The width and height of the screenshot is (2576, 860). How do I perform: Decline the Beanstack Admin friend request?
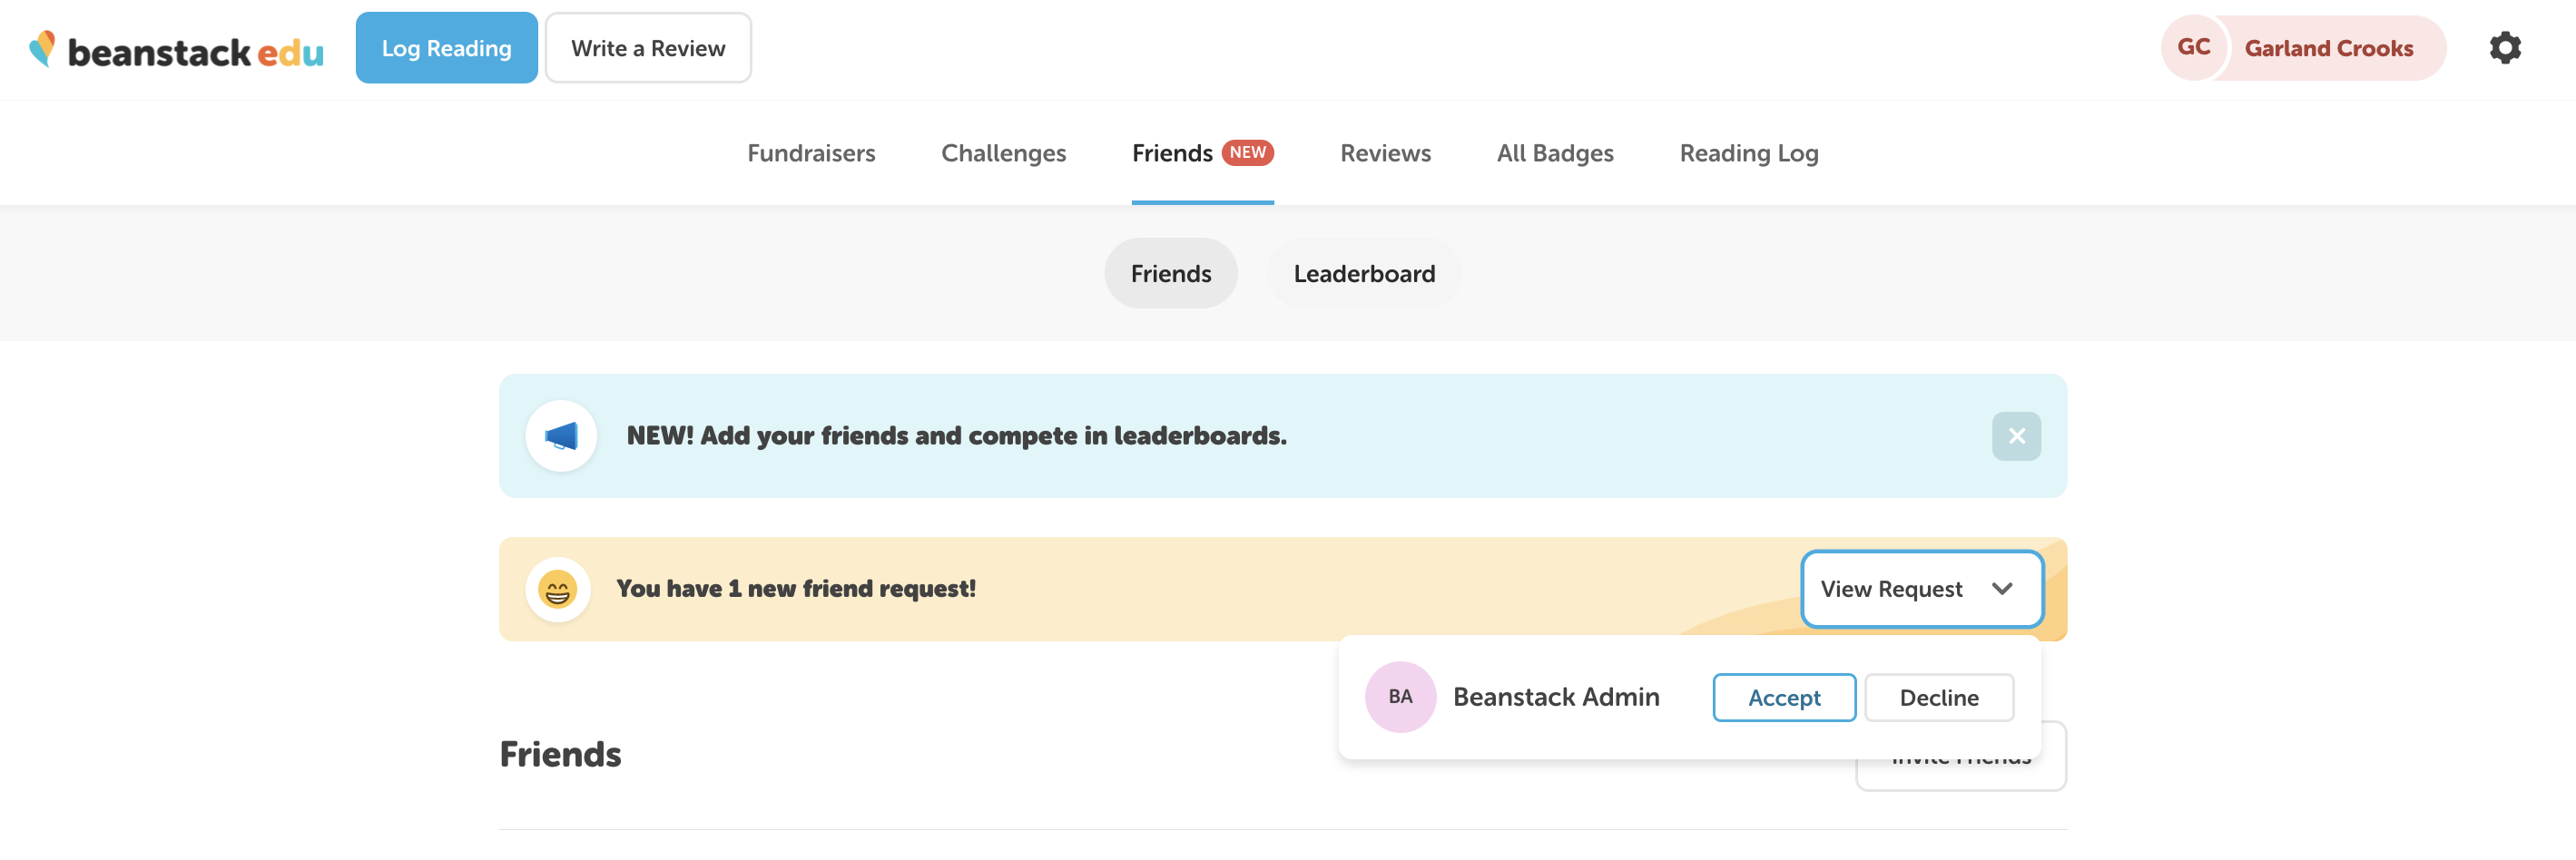tap(1938, 697)
